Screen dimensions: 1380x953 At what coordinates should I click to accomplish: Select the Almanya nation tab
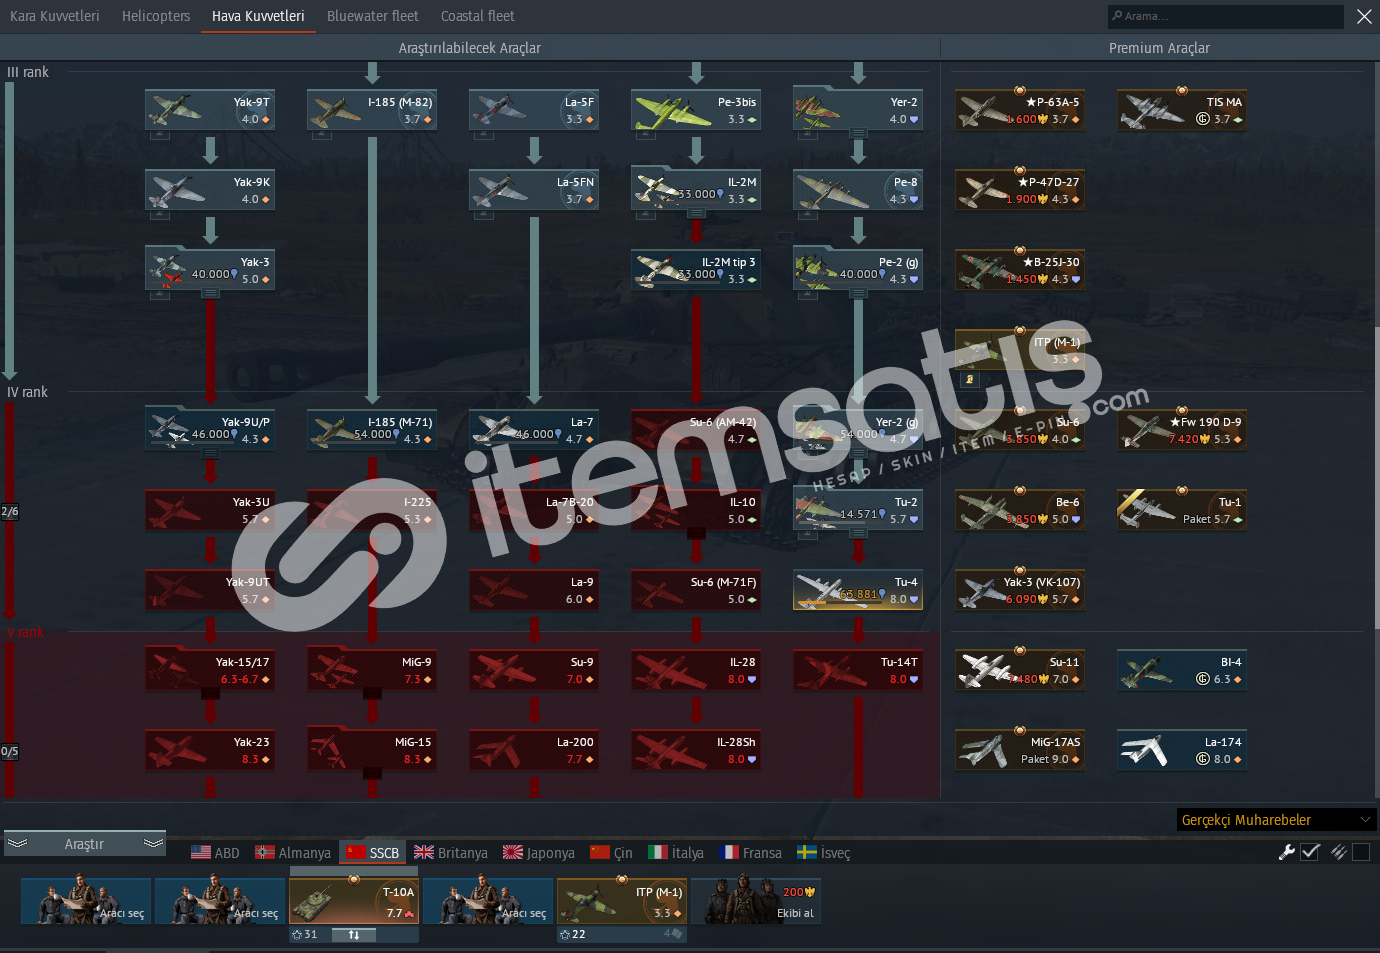coord(293,853)
